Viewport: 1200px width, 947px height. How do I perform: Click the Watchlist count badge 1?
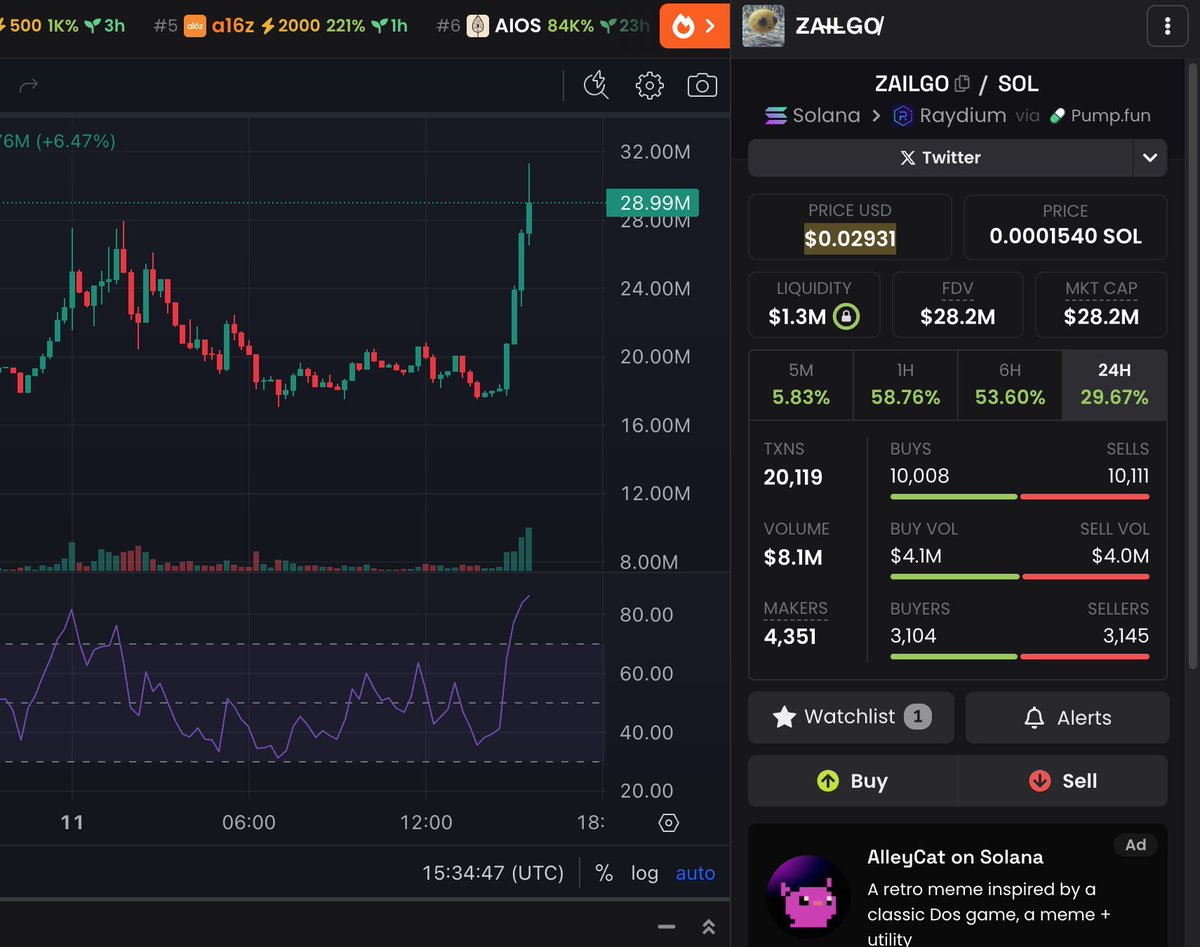point(917,717)
